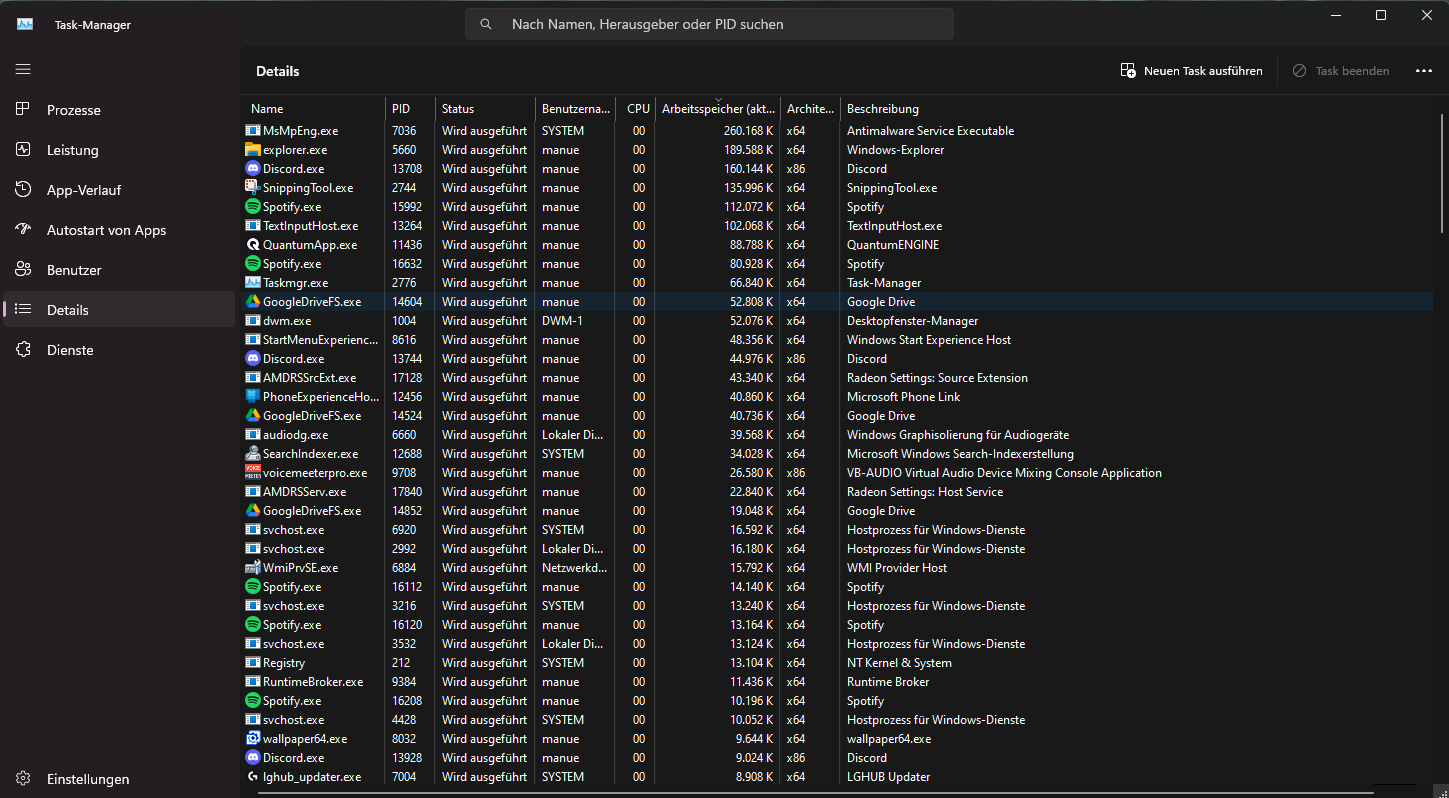Viewport: 1449px width, 798px height.
Task: Click the App-Verlauf history icon
Action: (x=23, y=189)
